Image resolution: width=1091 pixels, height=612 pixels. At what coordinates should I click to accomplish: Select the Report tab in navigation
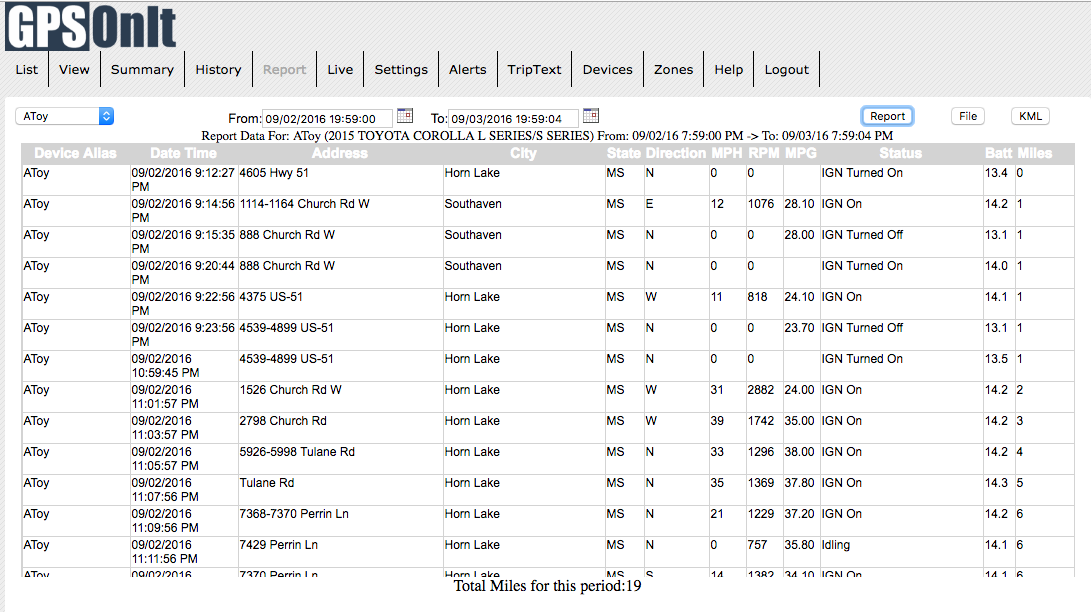(284, 70)
